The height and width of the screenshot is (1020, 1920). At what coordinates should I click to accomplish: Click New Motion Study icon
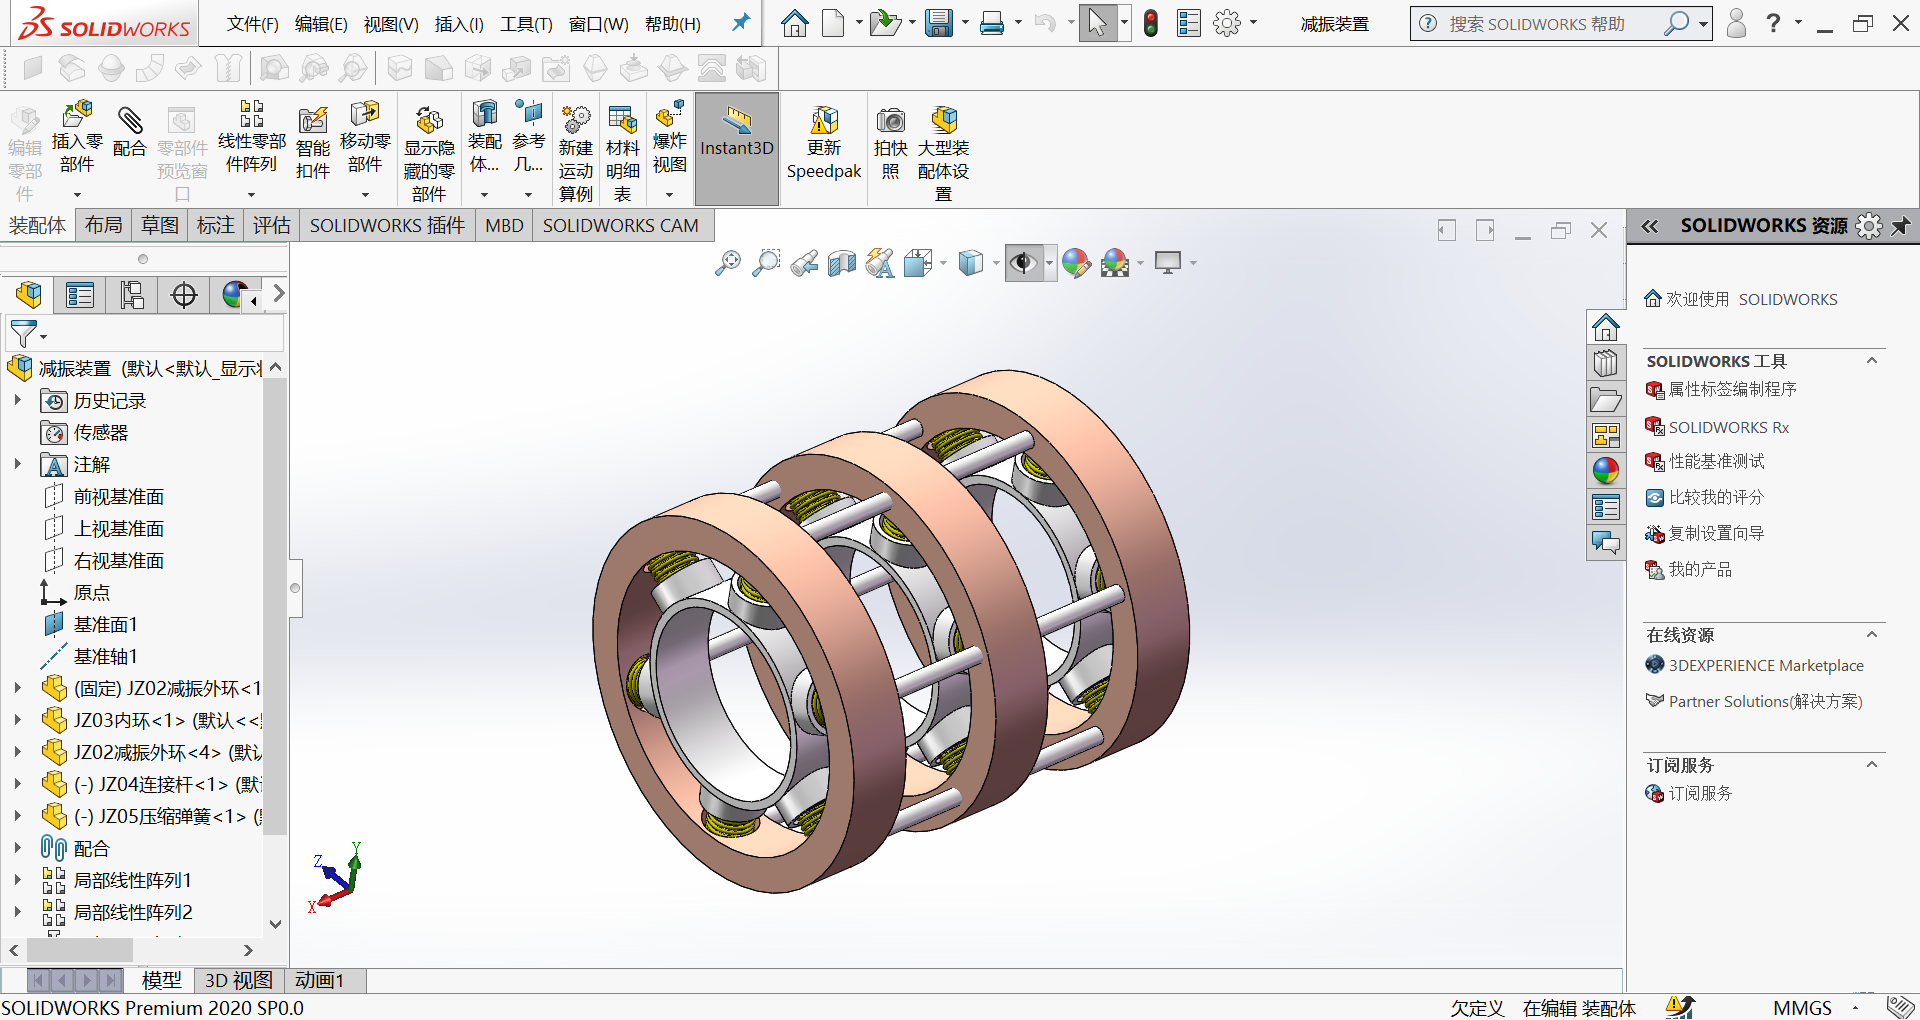(x=576, y=153)
